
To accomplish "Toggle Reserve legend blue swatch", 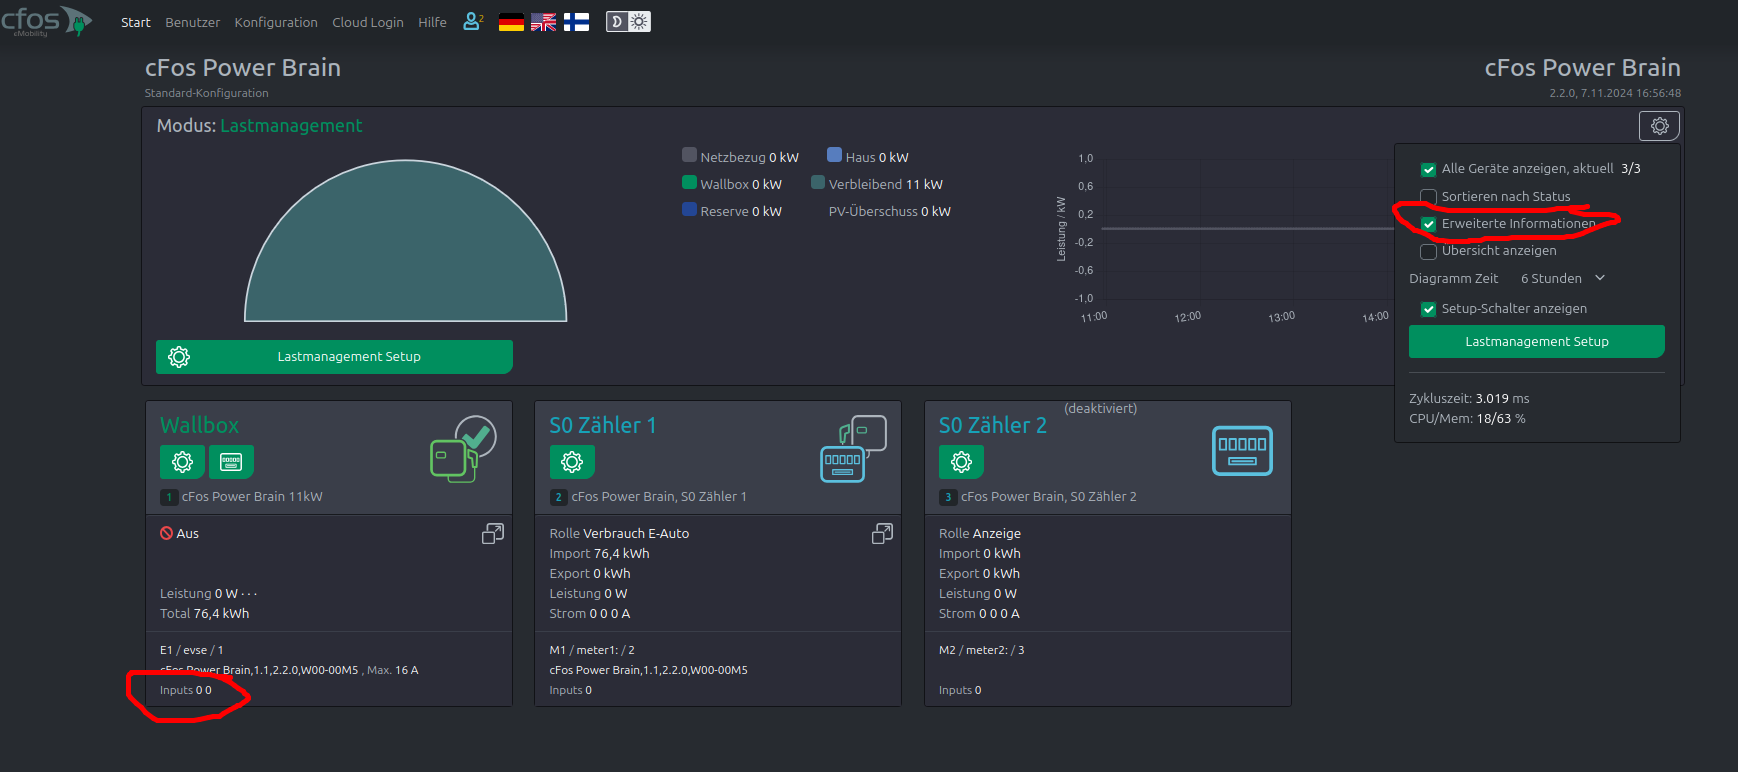I will (x=689, y=209).
